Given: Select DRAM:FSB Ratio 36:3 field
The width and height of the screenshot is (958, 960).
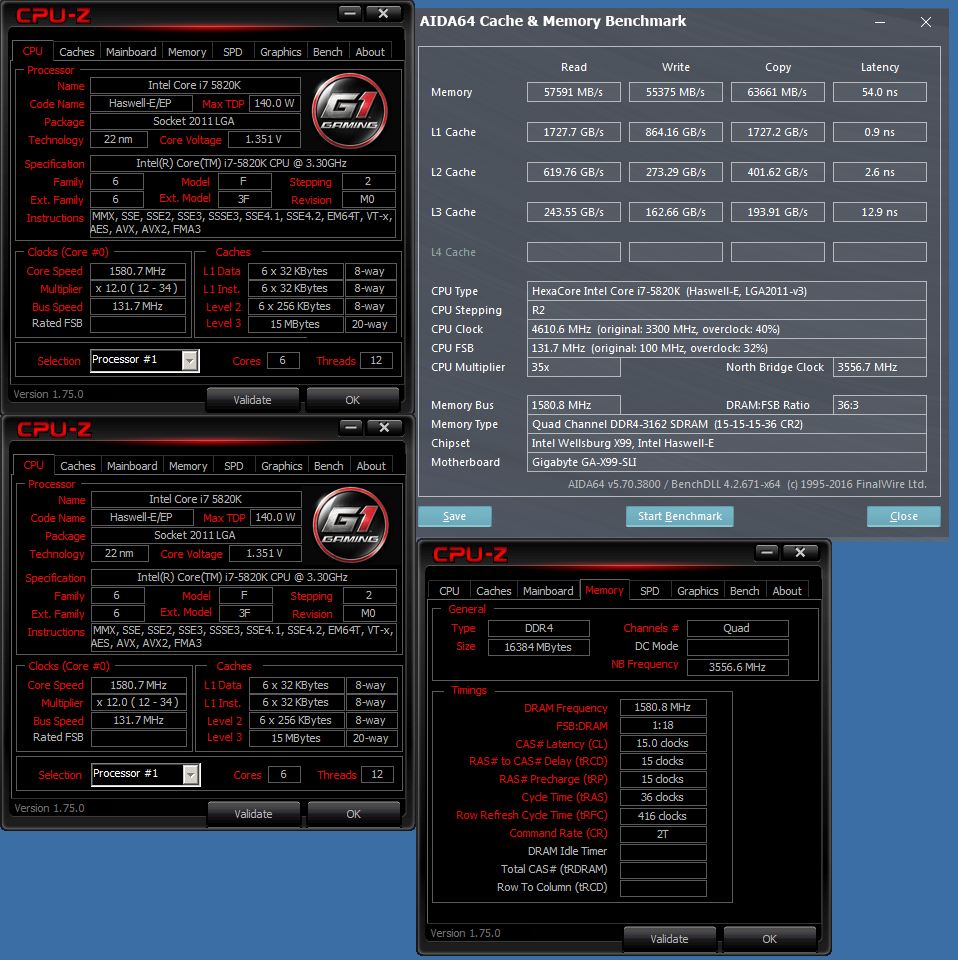Looking at the screenshot, I should pyautogui.click(x=880, y=405).
